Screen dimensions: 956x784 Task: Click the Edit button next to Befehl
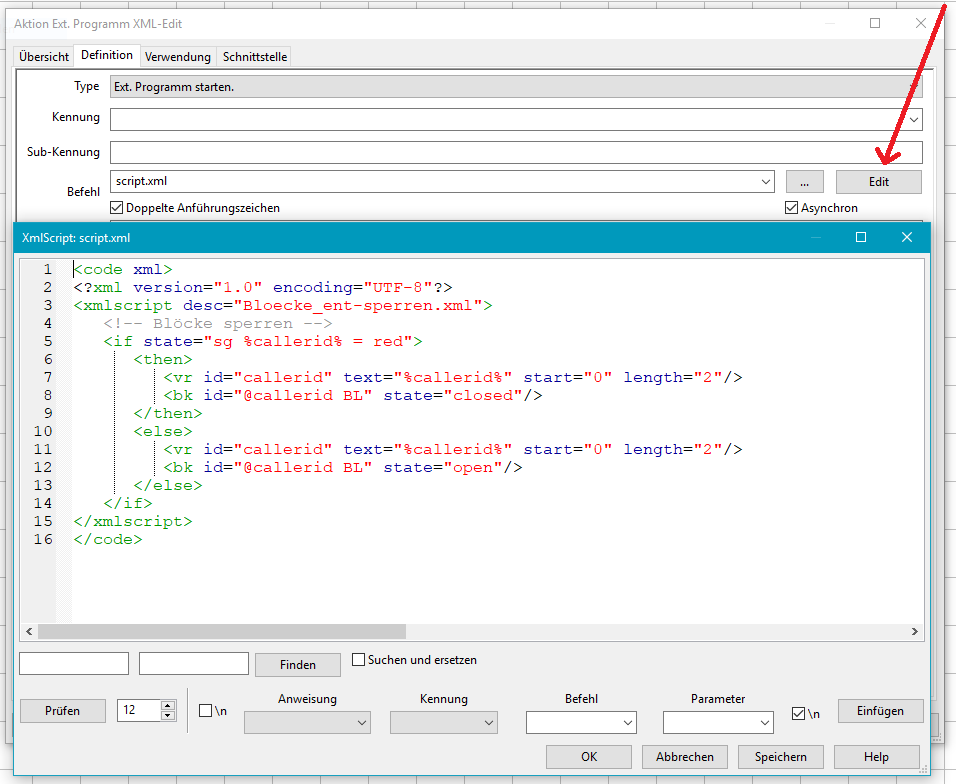(878, 182)
